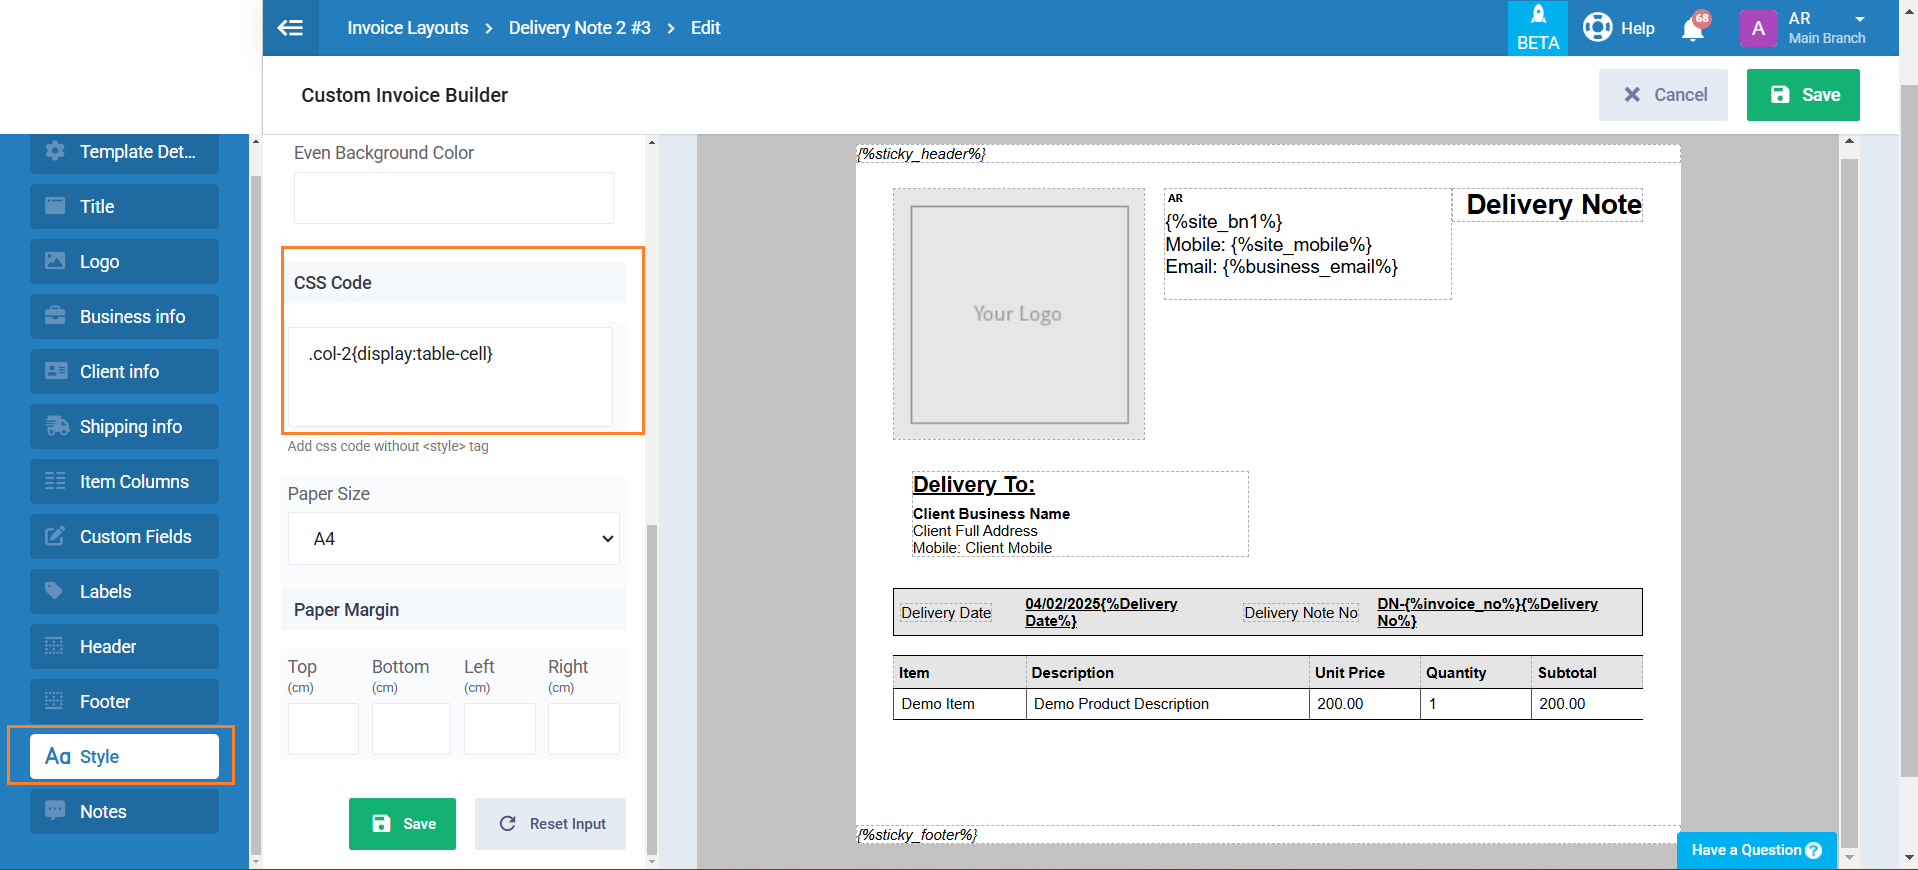
Task: Switch to the Item Columns section
Action: (124, 482)
